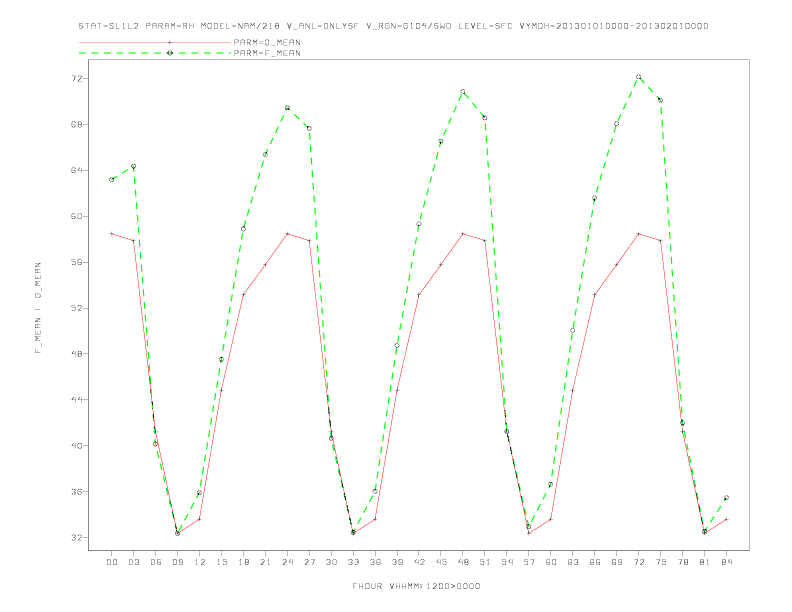Click the y-axis tick label 52
This screenshot has height=612, width=792.
[x=76, y=308]
